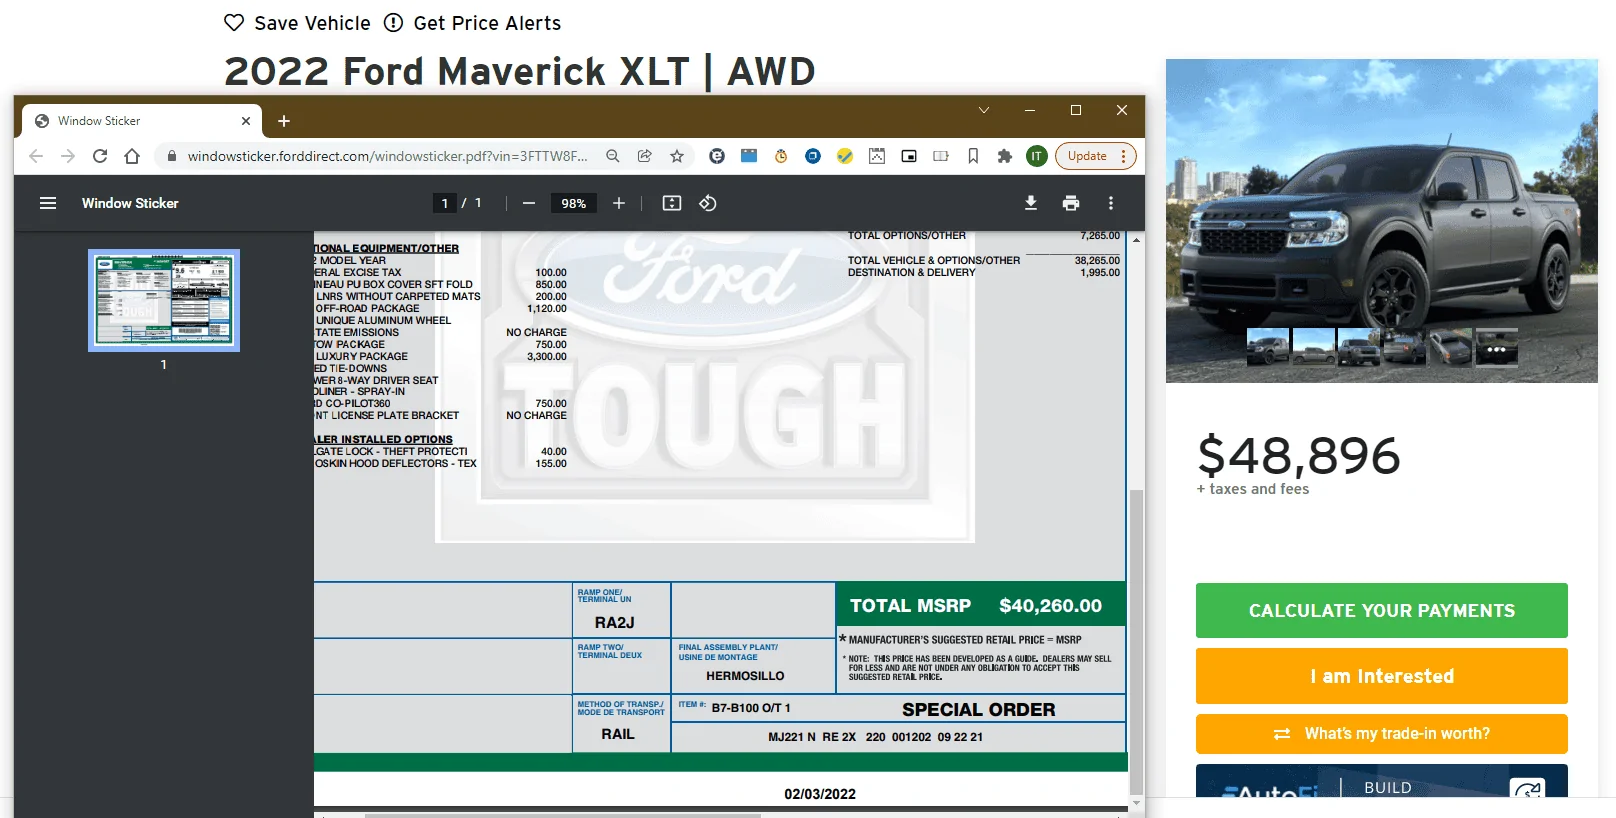Select the third vehicle front-view thumbnail
This screenshot has height=818, width=1616.
1359,347
